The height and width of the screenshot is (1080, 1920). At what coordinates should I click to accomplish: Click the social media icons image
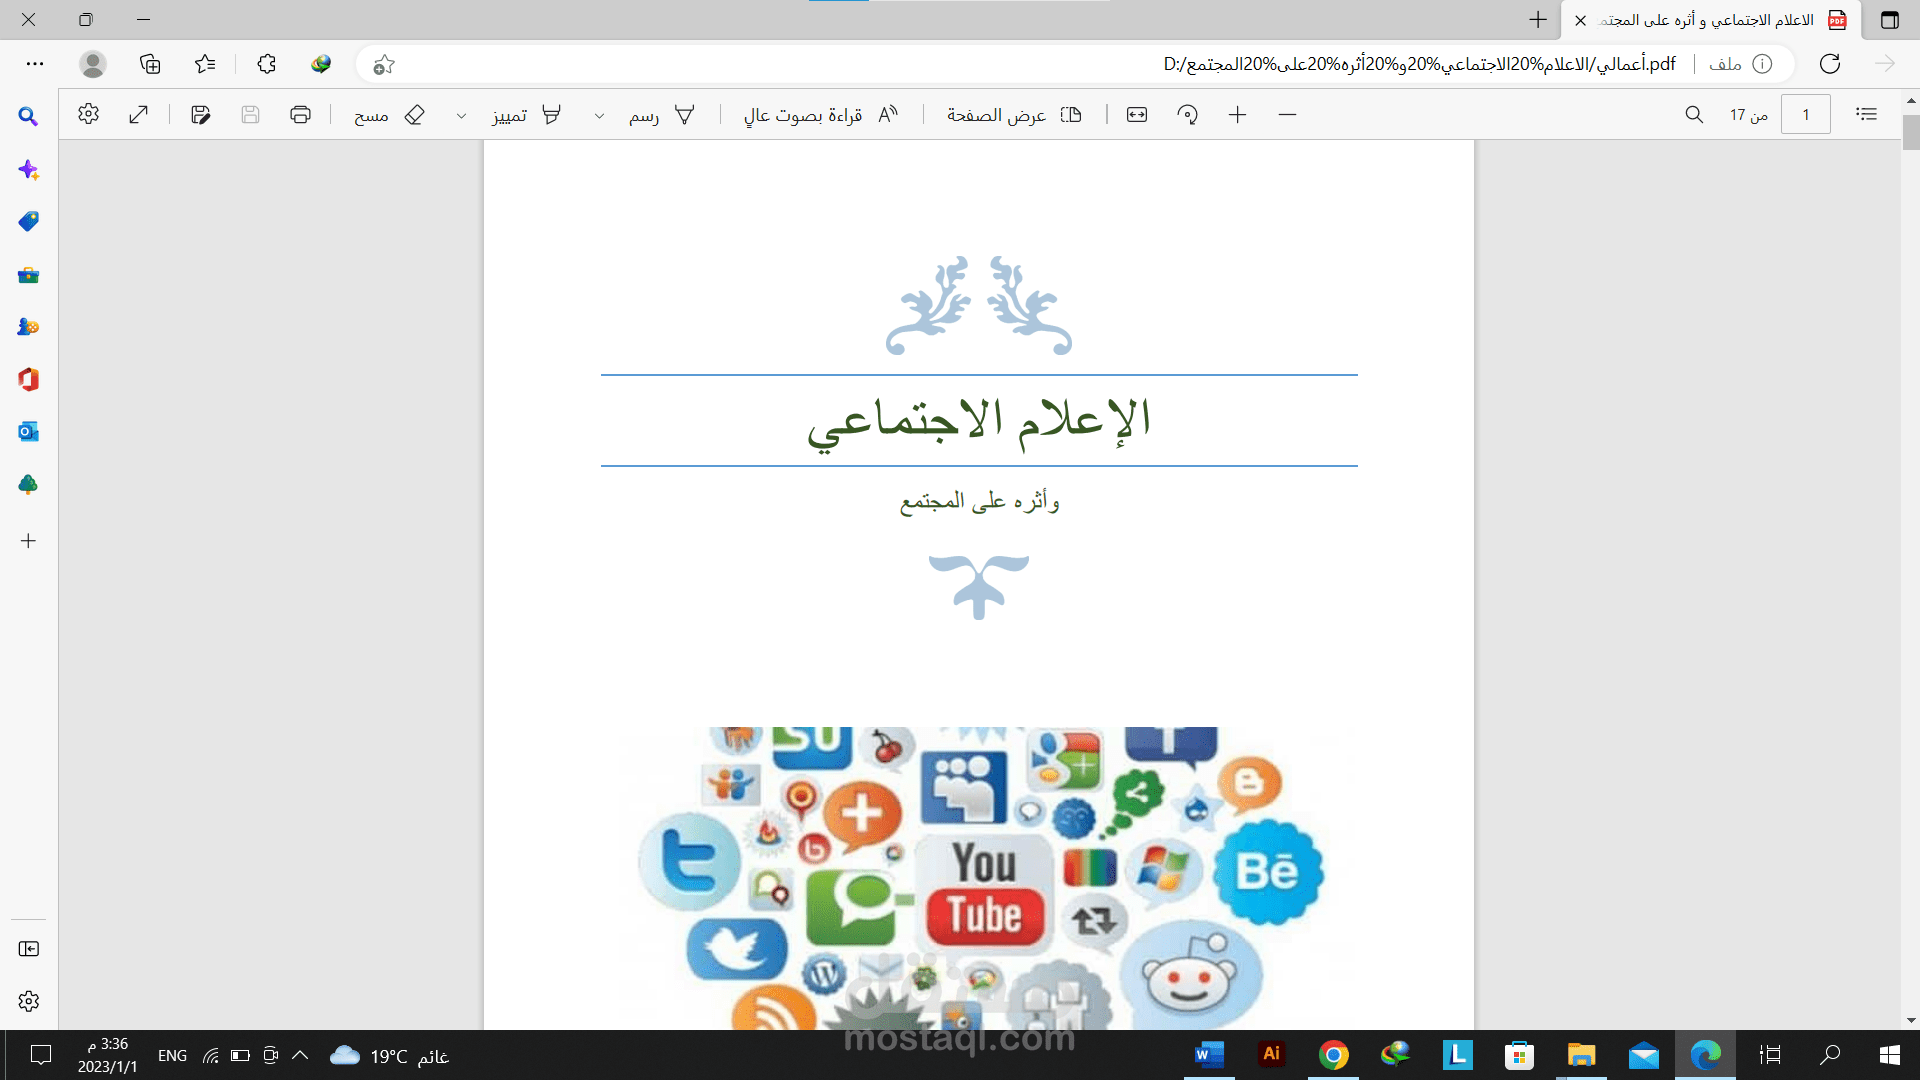(x=980, y=878)
